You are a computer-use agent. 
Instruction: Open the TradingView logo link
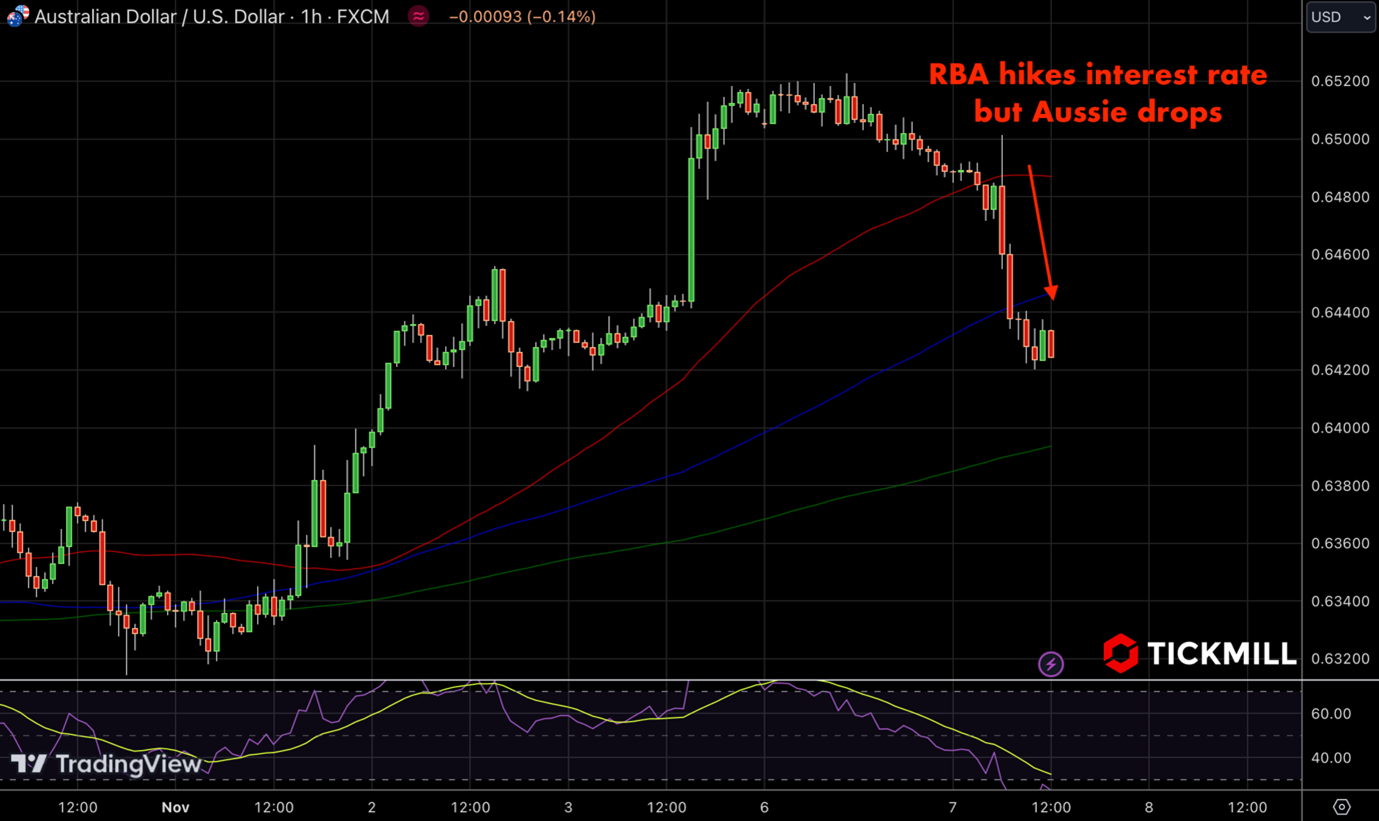[x=105, y=764]
